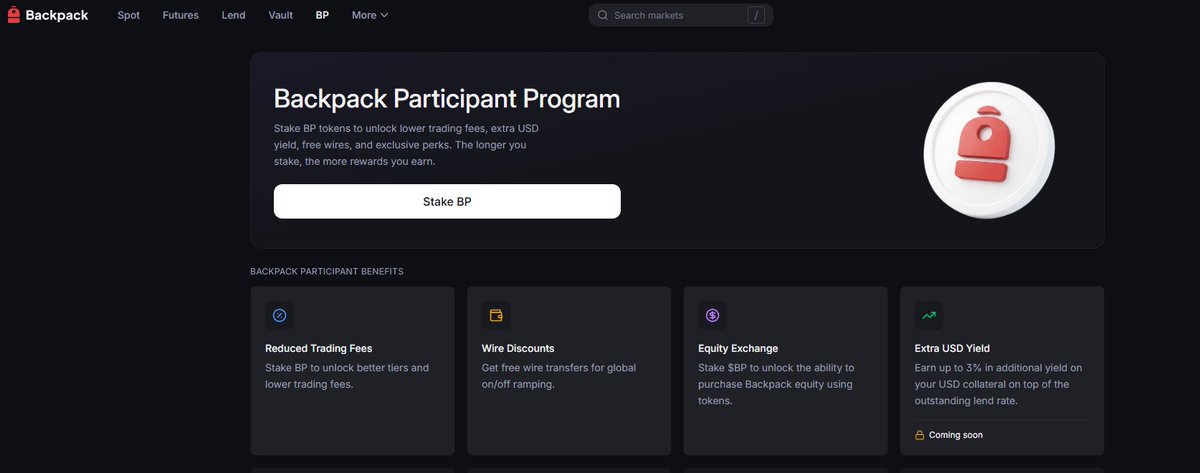The image size is (1200, 473).
Task: Click the search magnifier icon
Action: coord(603,15)
